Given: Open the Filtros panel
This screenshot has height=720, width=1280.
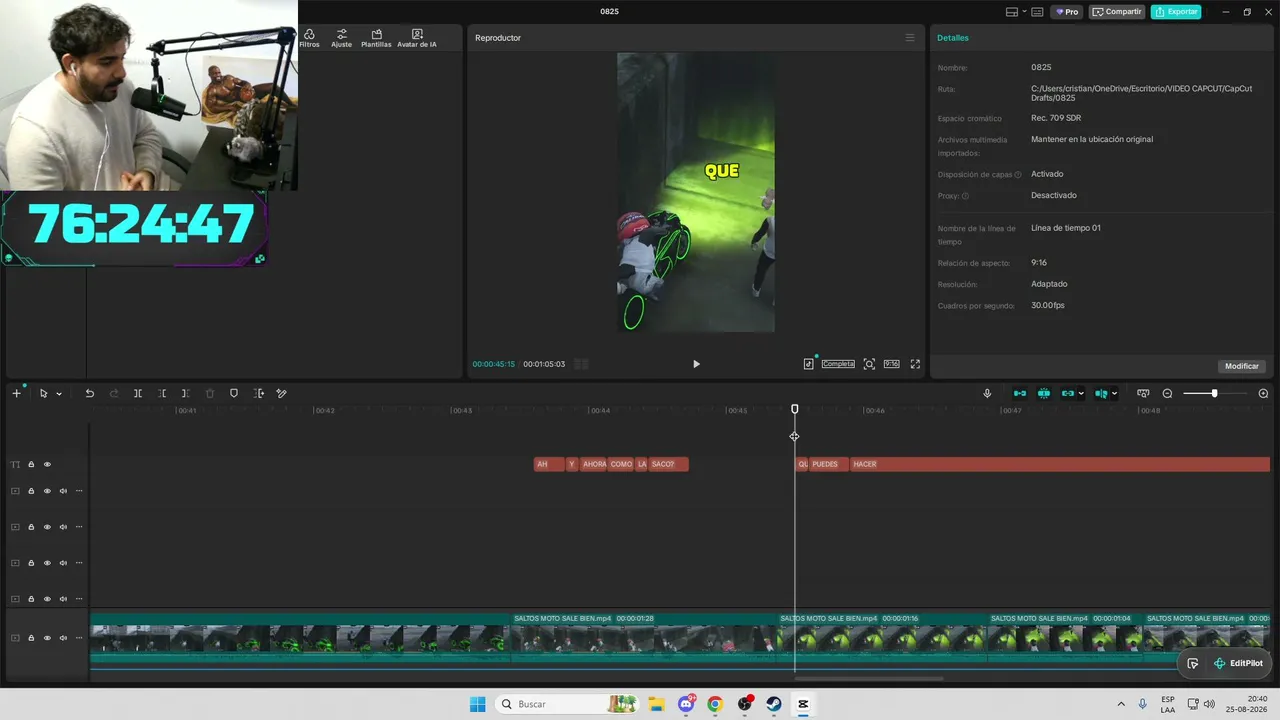Looking at the screenshot, I should coord(309,39).
